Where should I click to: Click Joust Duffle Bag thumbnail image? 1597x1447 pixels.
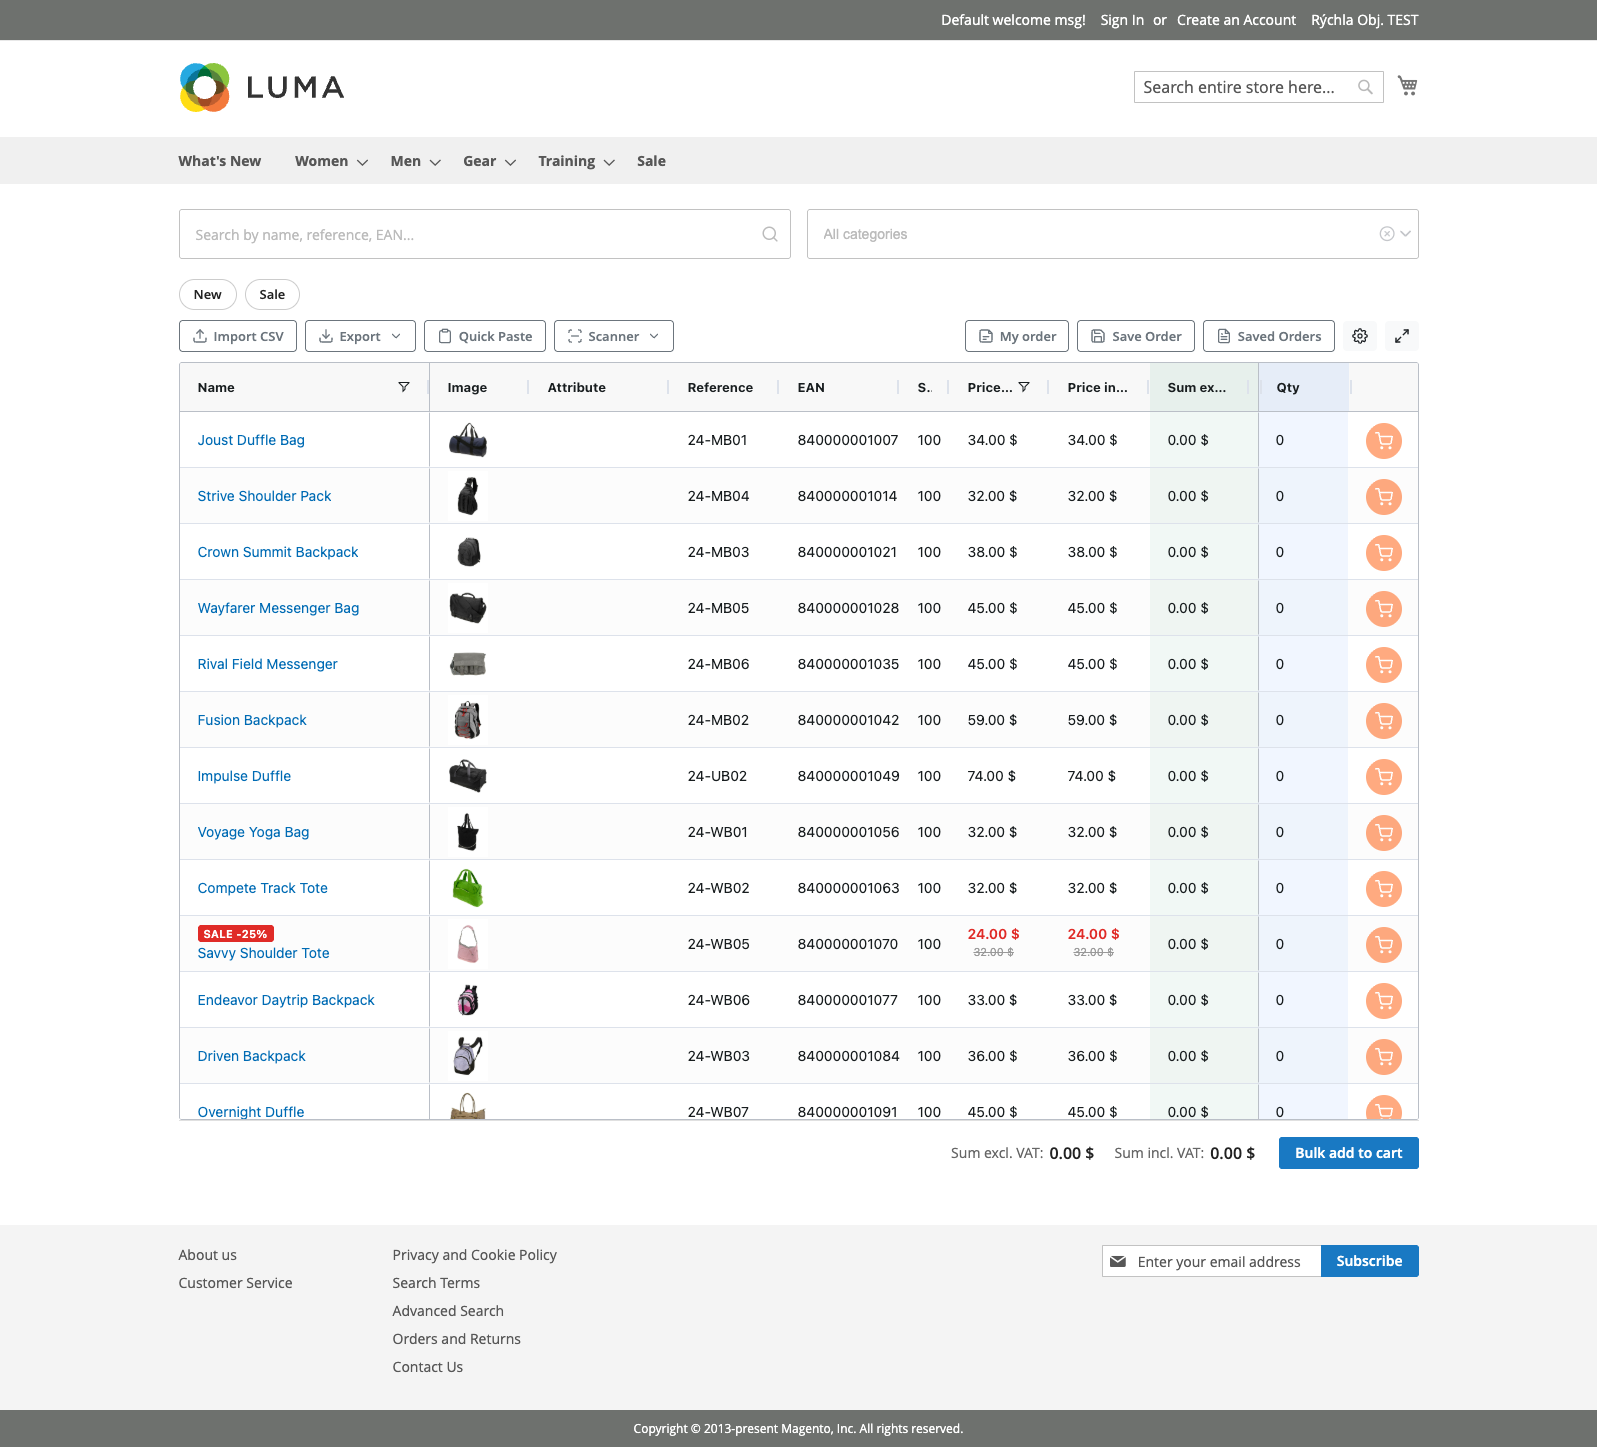coord(468,440)
